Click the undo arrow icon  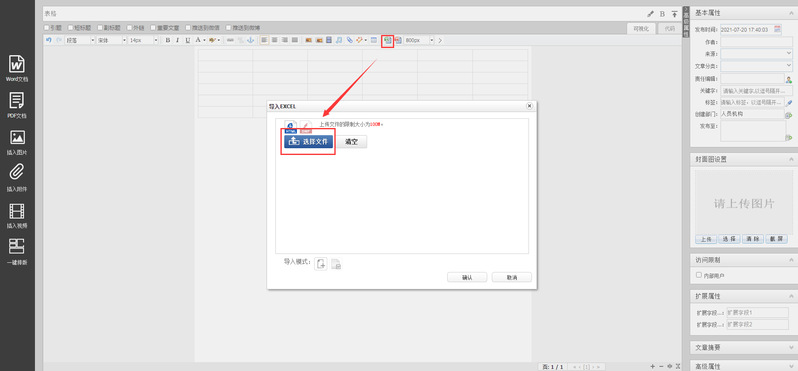tap(49, 40)
